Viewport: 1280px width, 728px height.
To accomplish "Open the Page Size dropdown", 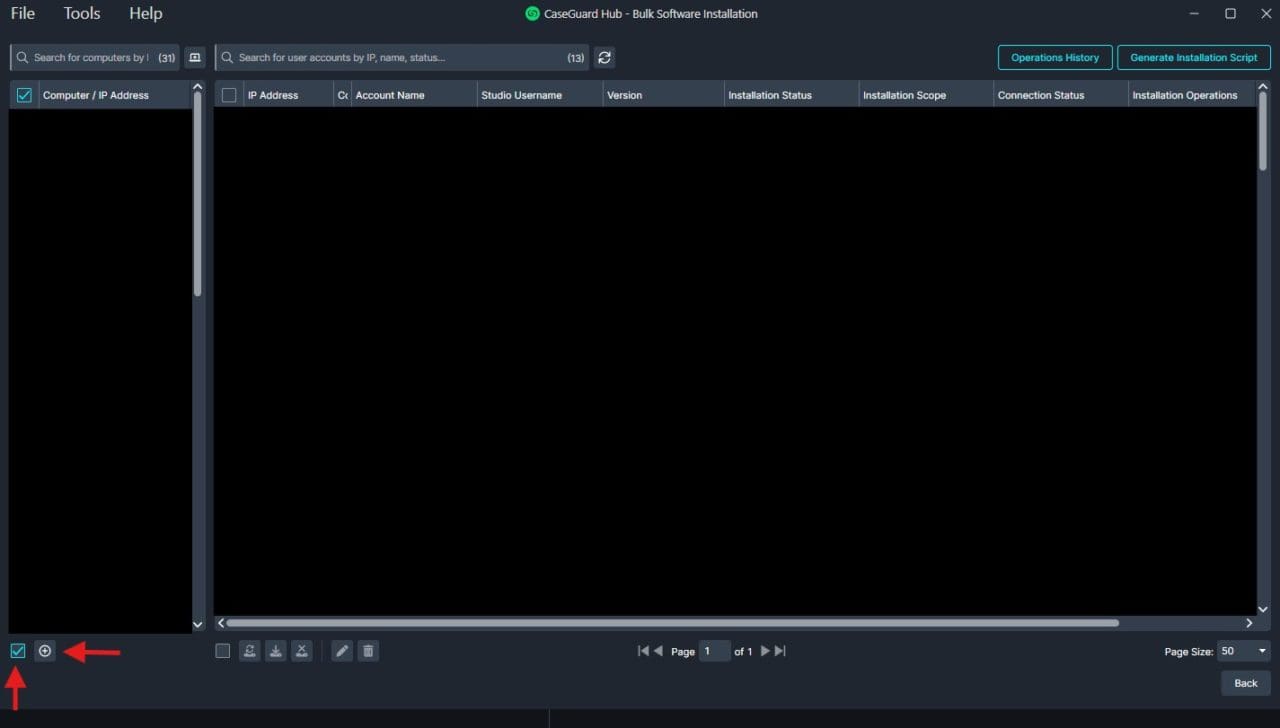I will 1243,651.
